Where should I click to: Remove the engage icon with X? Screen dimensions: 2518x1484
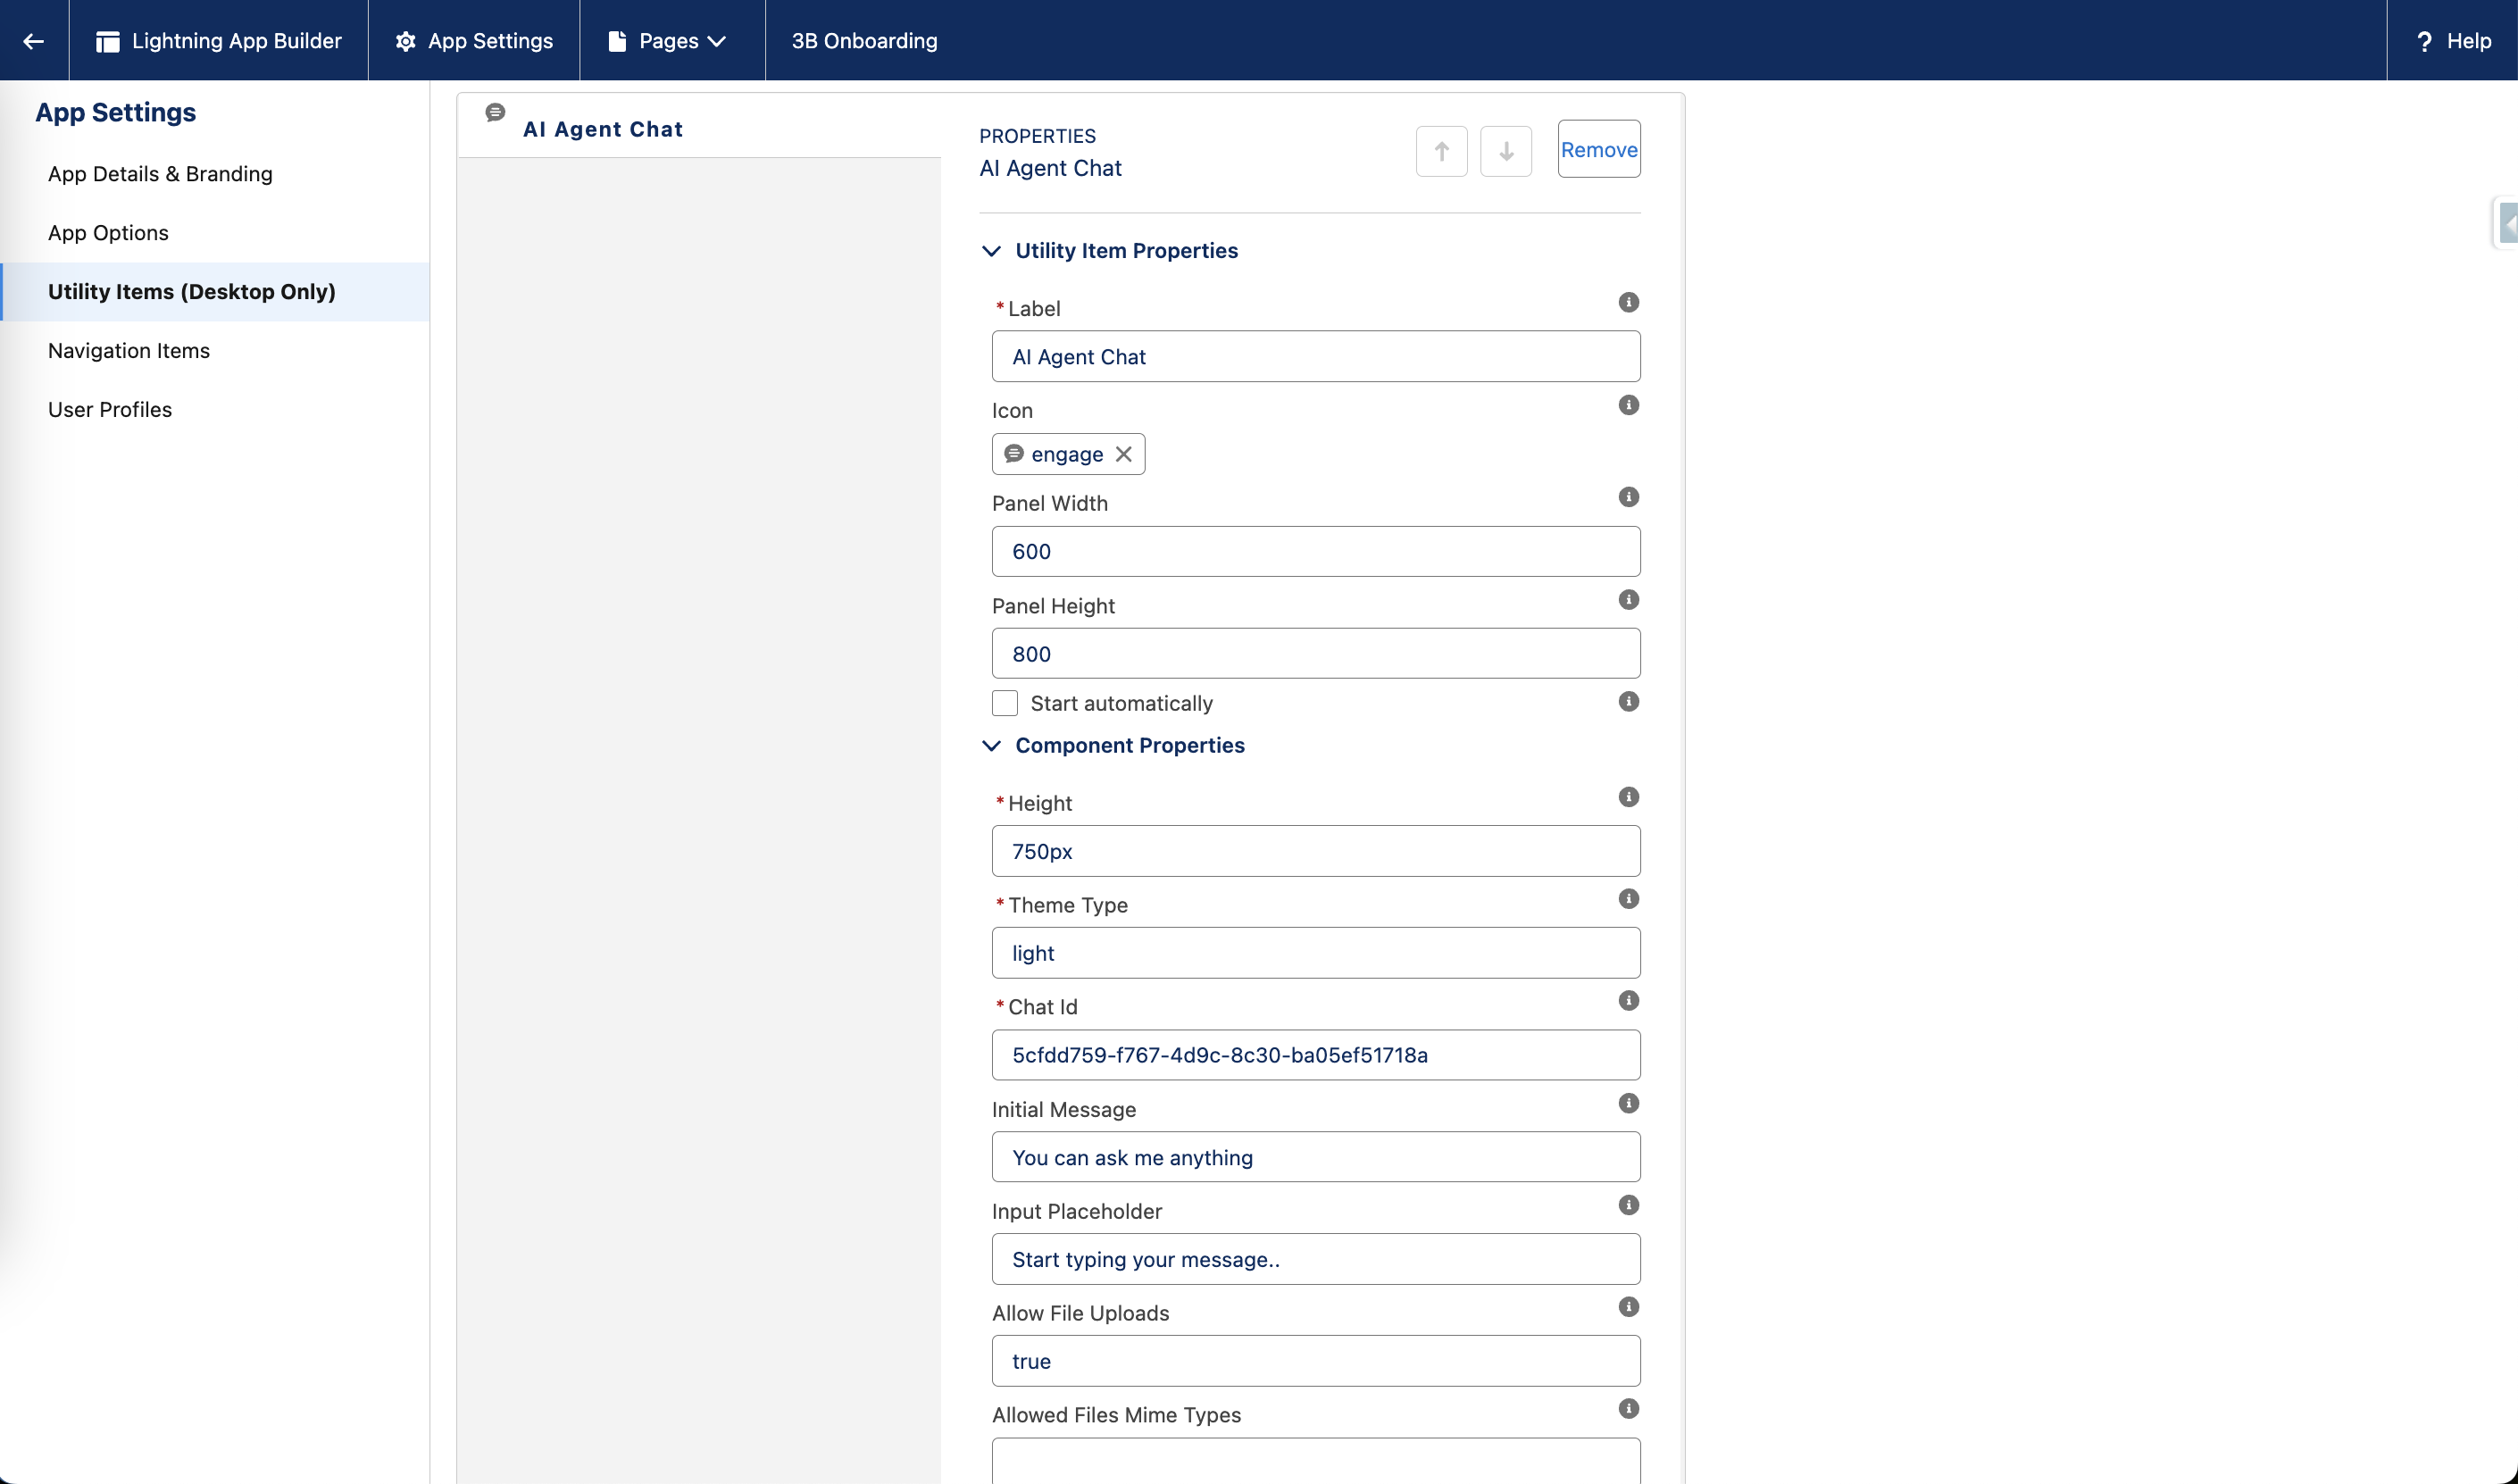1123,454
